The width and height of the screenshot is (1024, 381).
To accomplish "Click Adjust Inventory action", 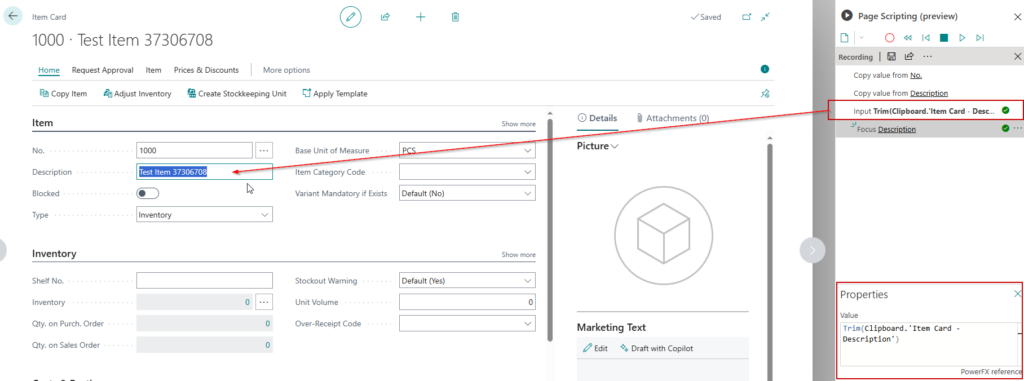I will [137, 93].
